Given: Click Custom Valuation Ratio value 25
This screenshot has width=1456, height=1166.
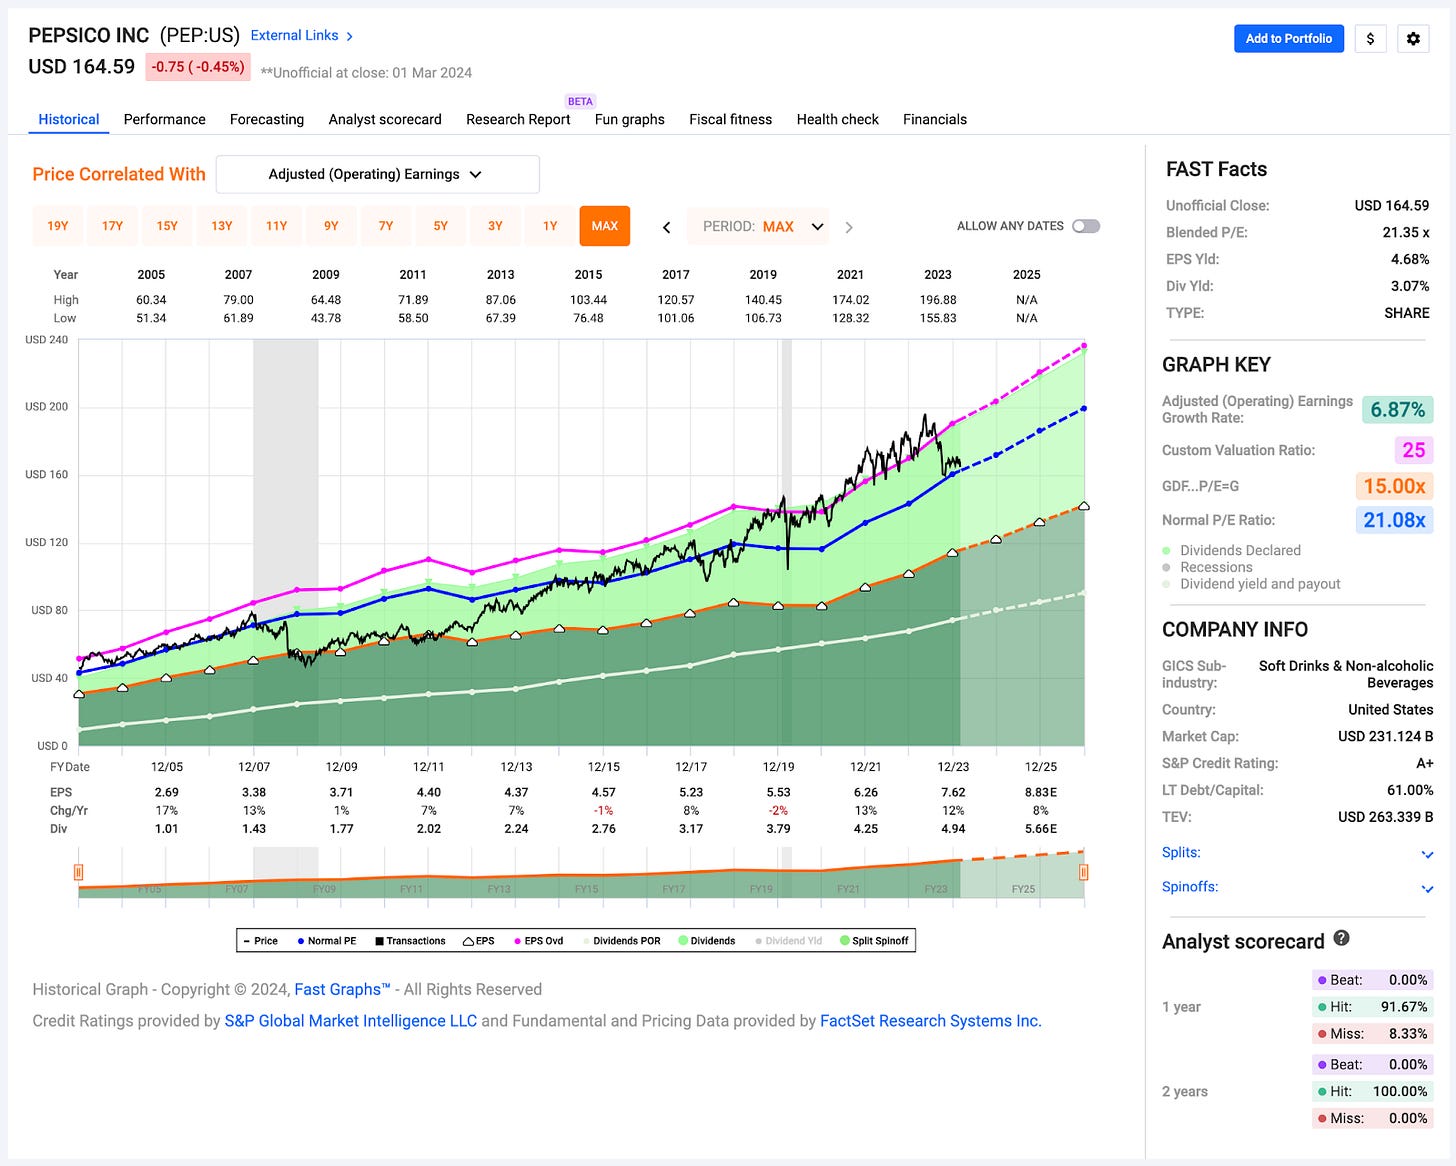Looking at the screenshot, I should (x=1414, y=450).
